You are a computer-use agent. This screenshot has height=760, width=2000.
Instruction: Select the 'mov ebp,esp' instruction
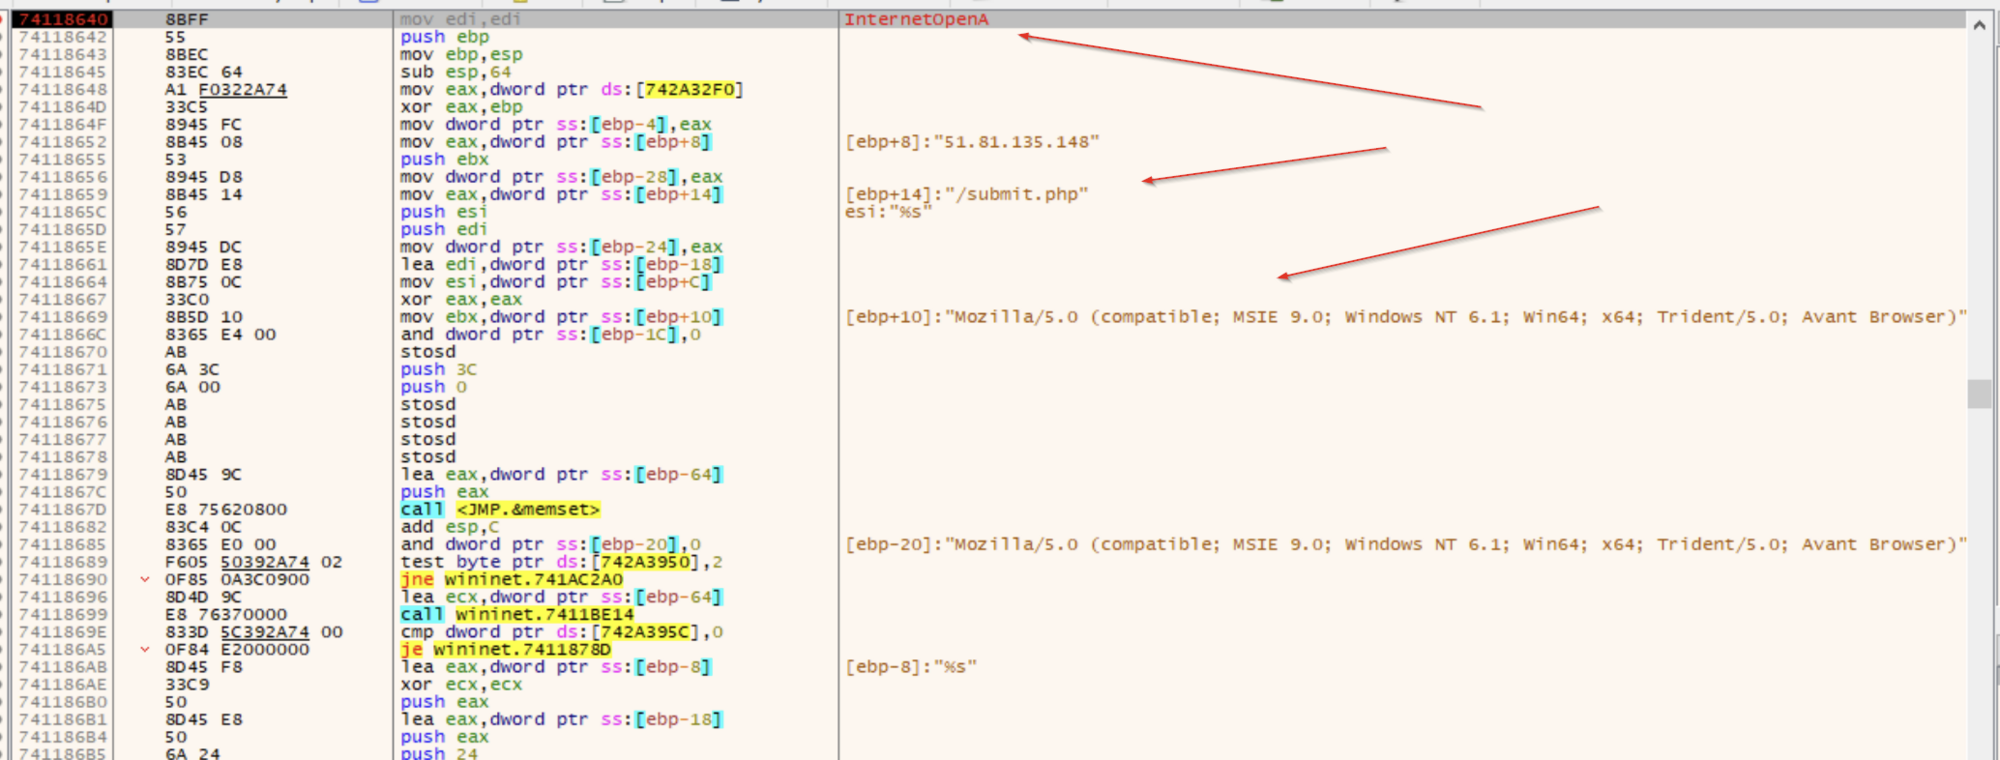coord(461,54)
